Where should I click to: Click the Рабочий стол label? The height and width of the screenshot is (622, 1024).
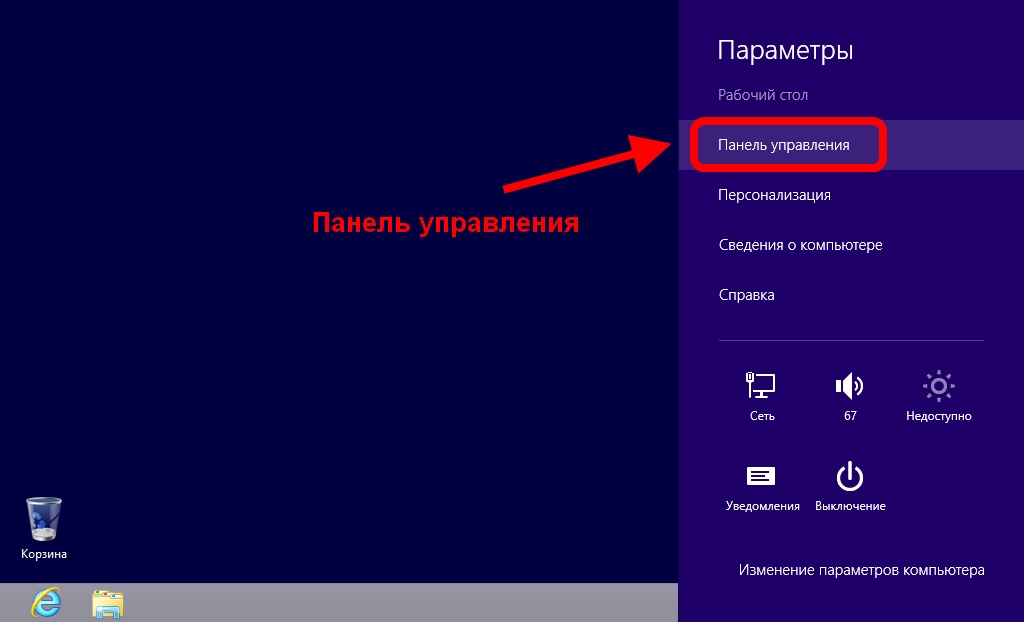(x=763, y=95)
